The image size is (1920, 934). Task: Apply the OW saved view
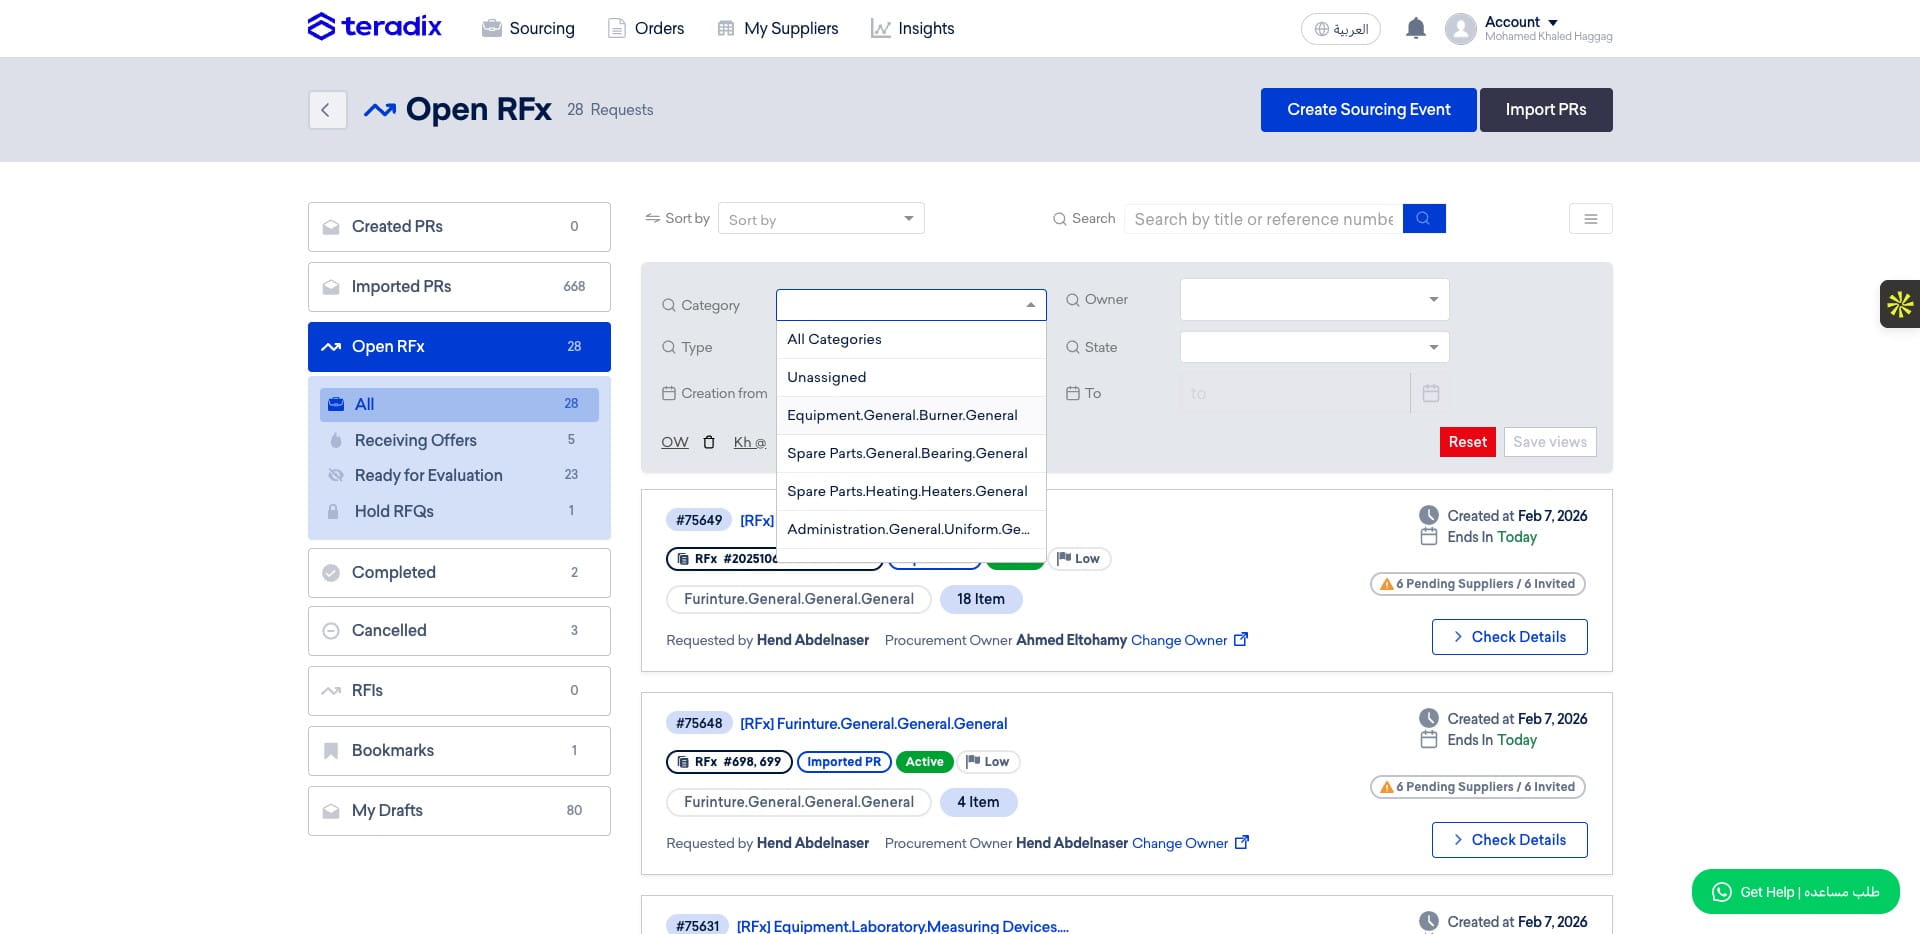[x=675, y=442]
